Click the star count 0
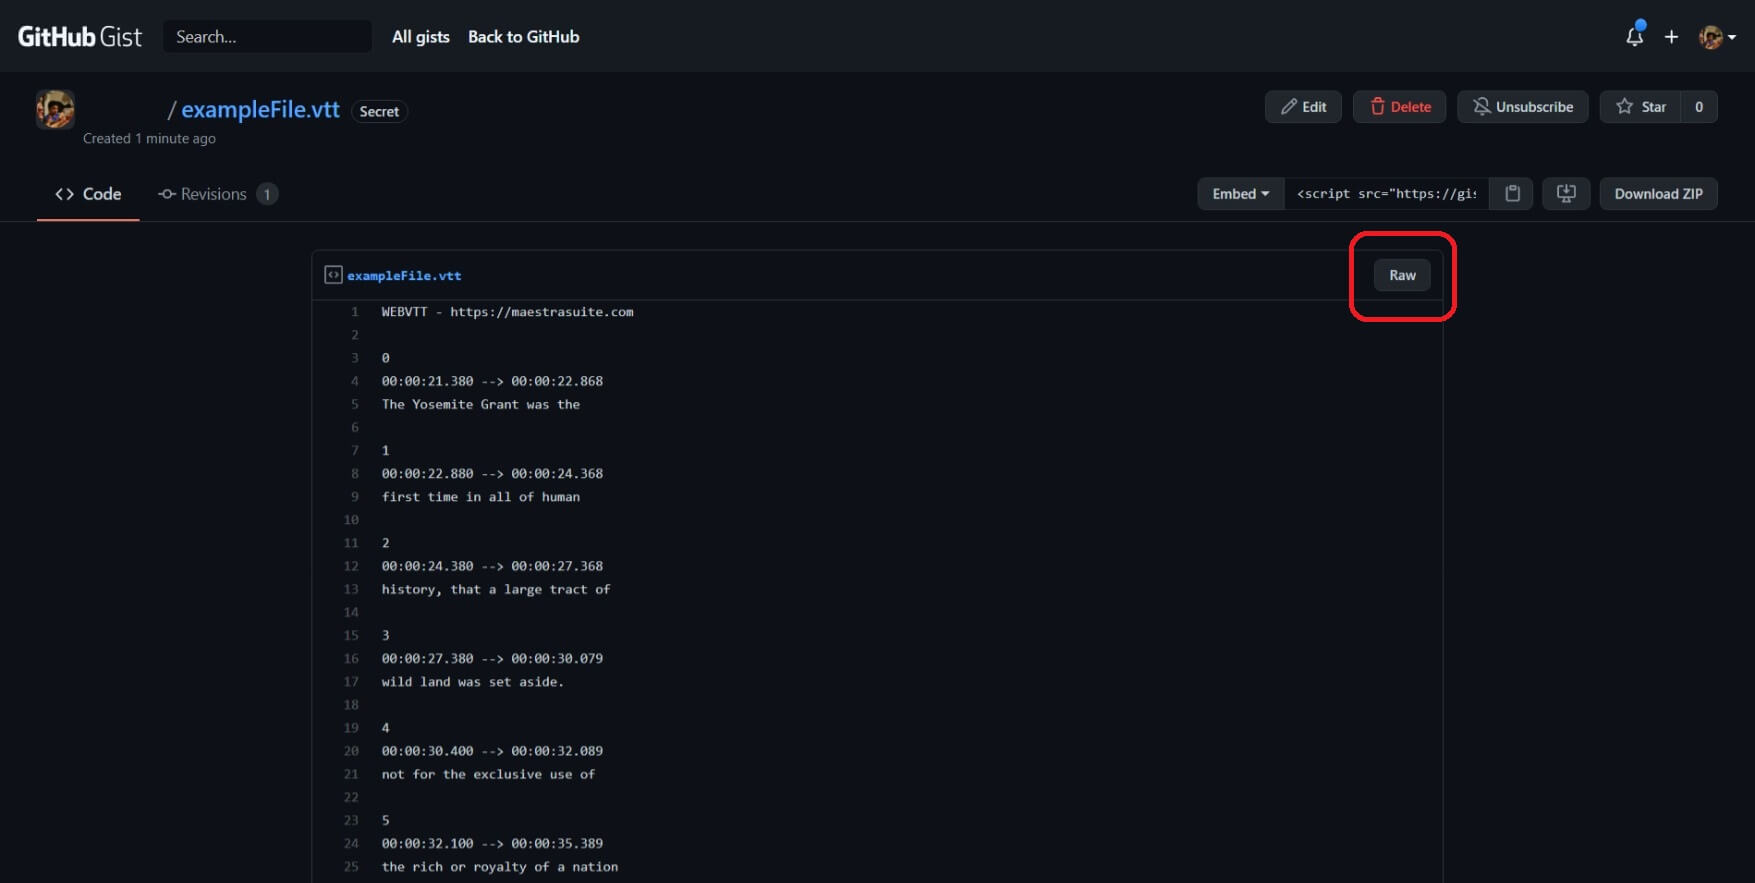Viewport: 1755px width, 883px height. [1699, 107]
